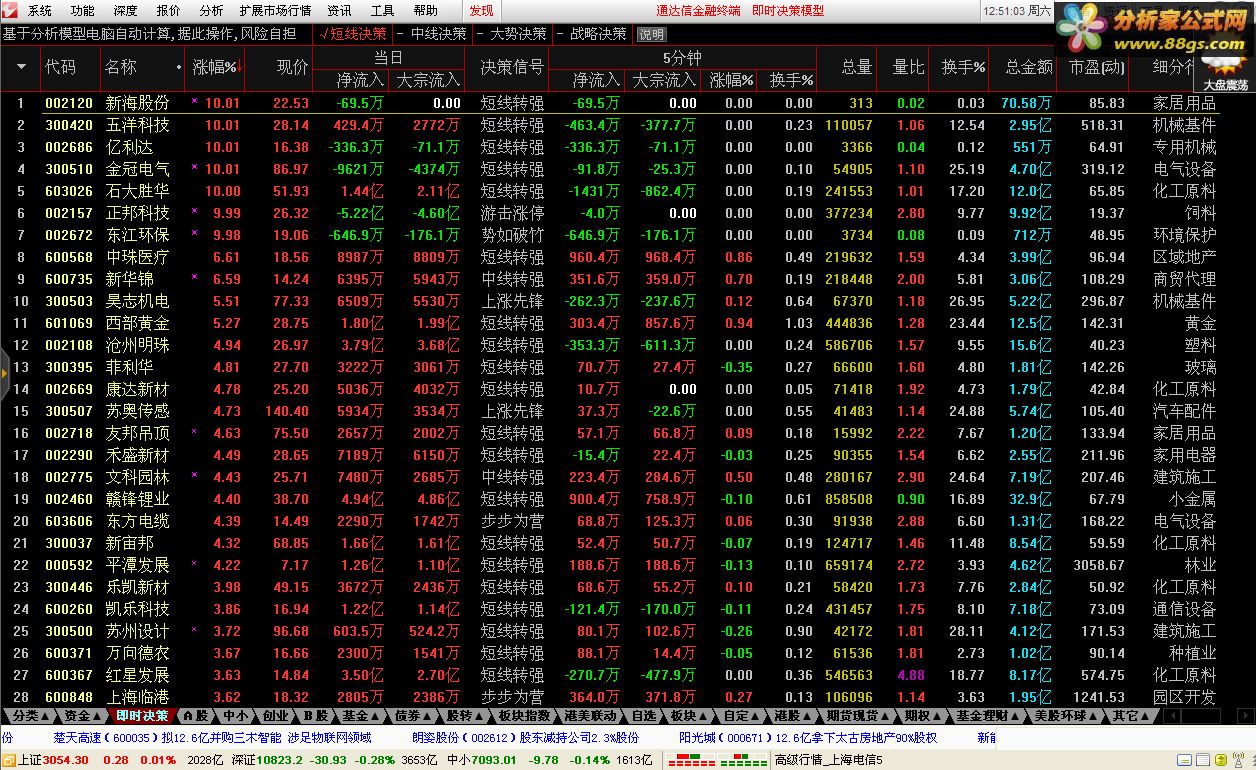Click 高级行情_上海电信5 server status
The height and width of the screenshot is (770, 1256).
click(x=829, y=760)
